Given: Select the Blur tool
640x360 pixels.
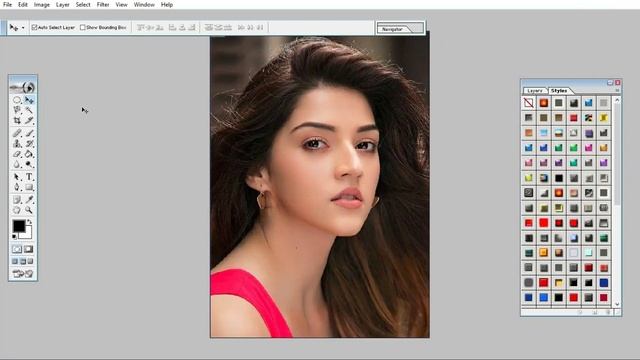Looking at the screenshot, I should [x=17, y=164].
